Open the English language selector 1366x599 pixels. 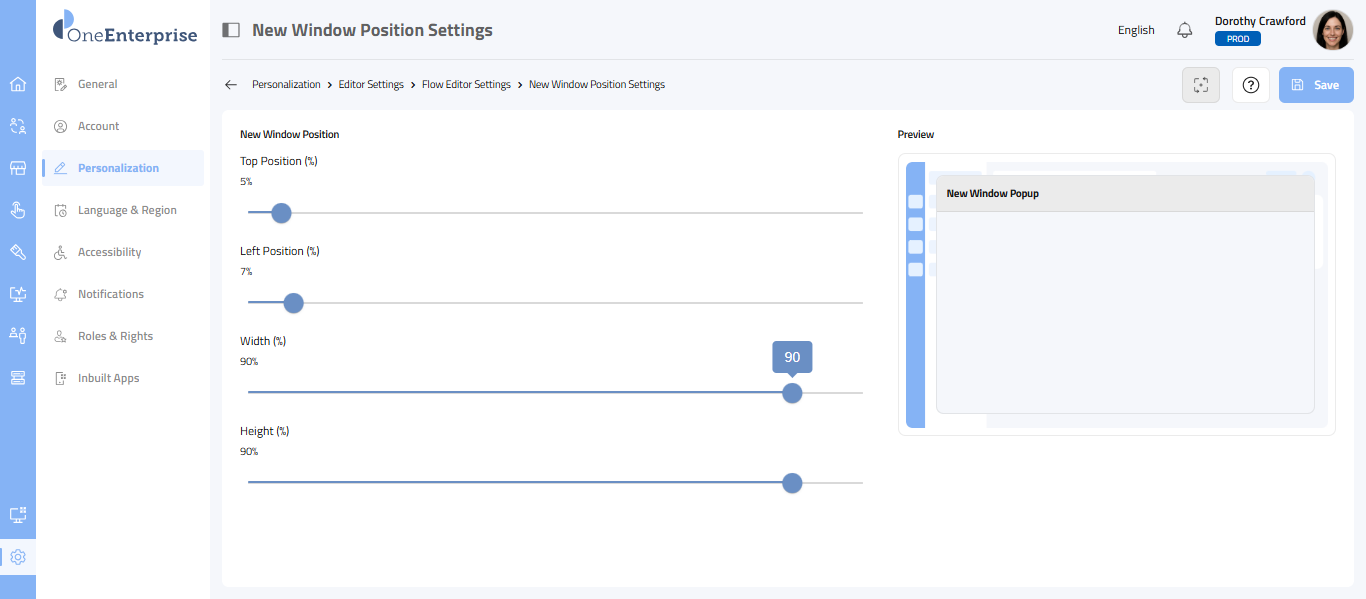click(x=1136, y=30)
